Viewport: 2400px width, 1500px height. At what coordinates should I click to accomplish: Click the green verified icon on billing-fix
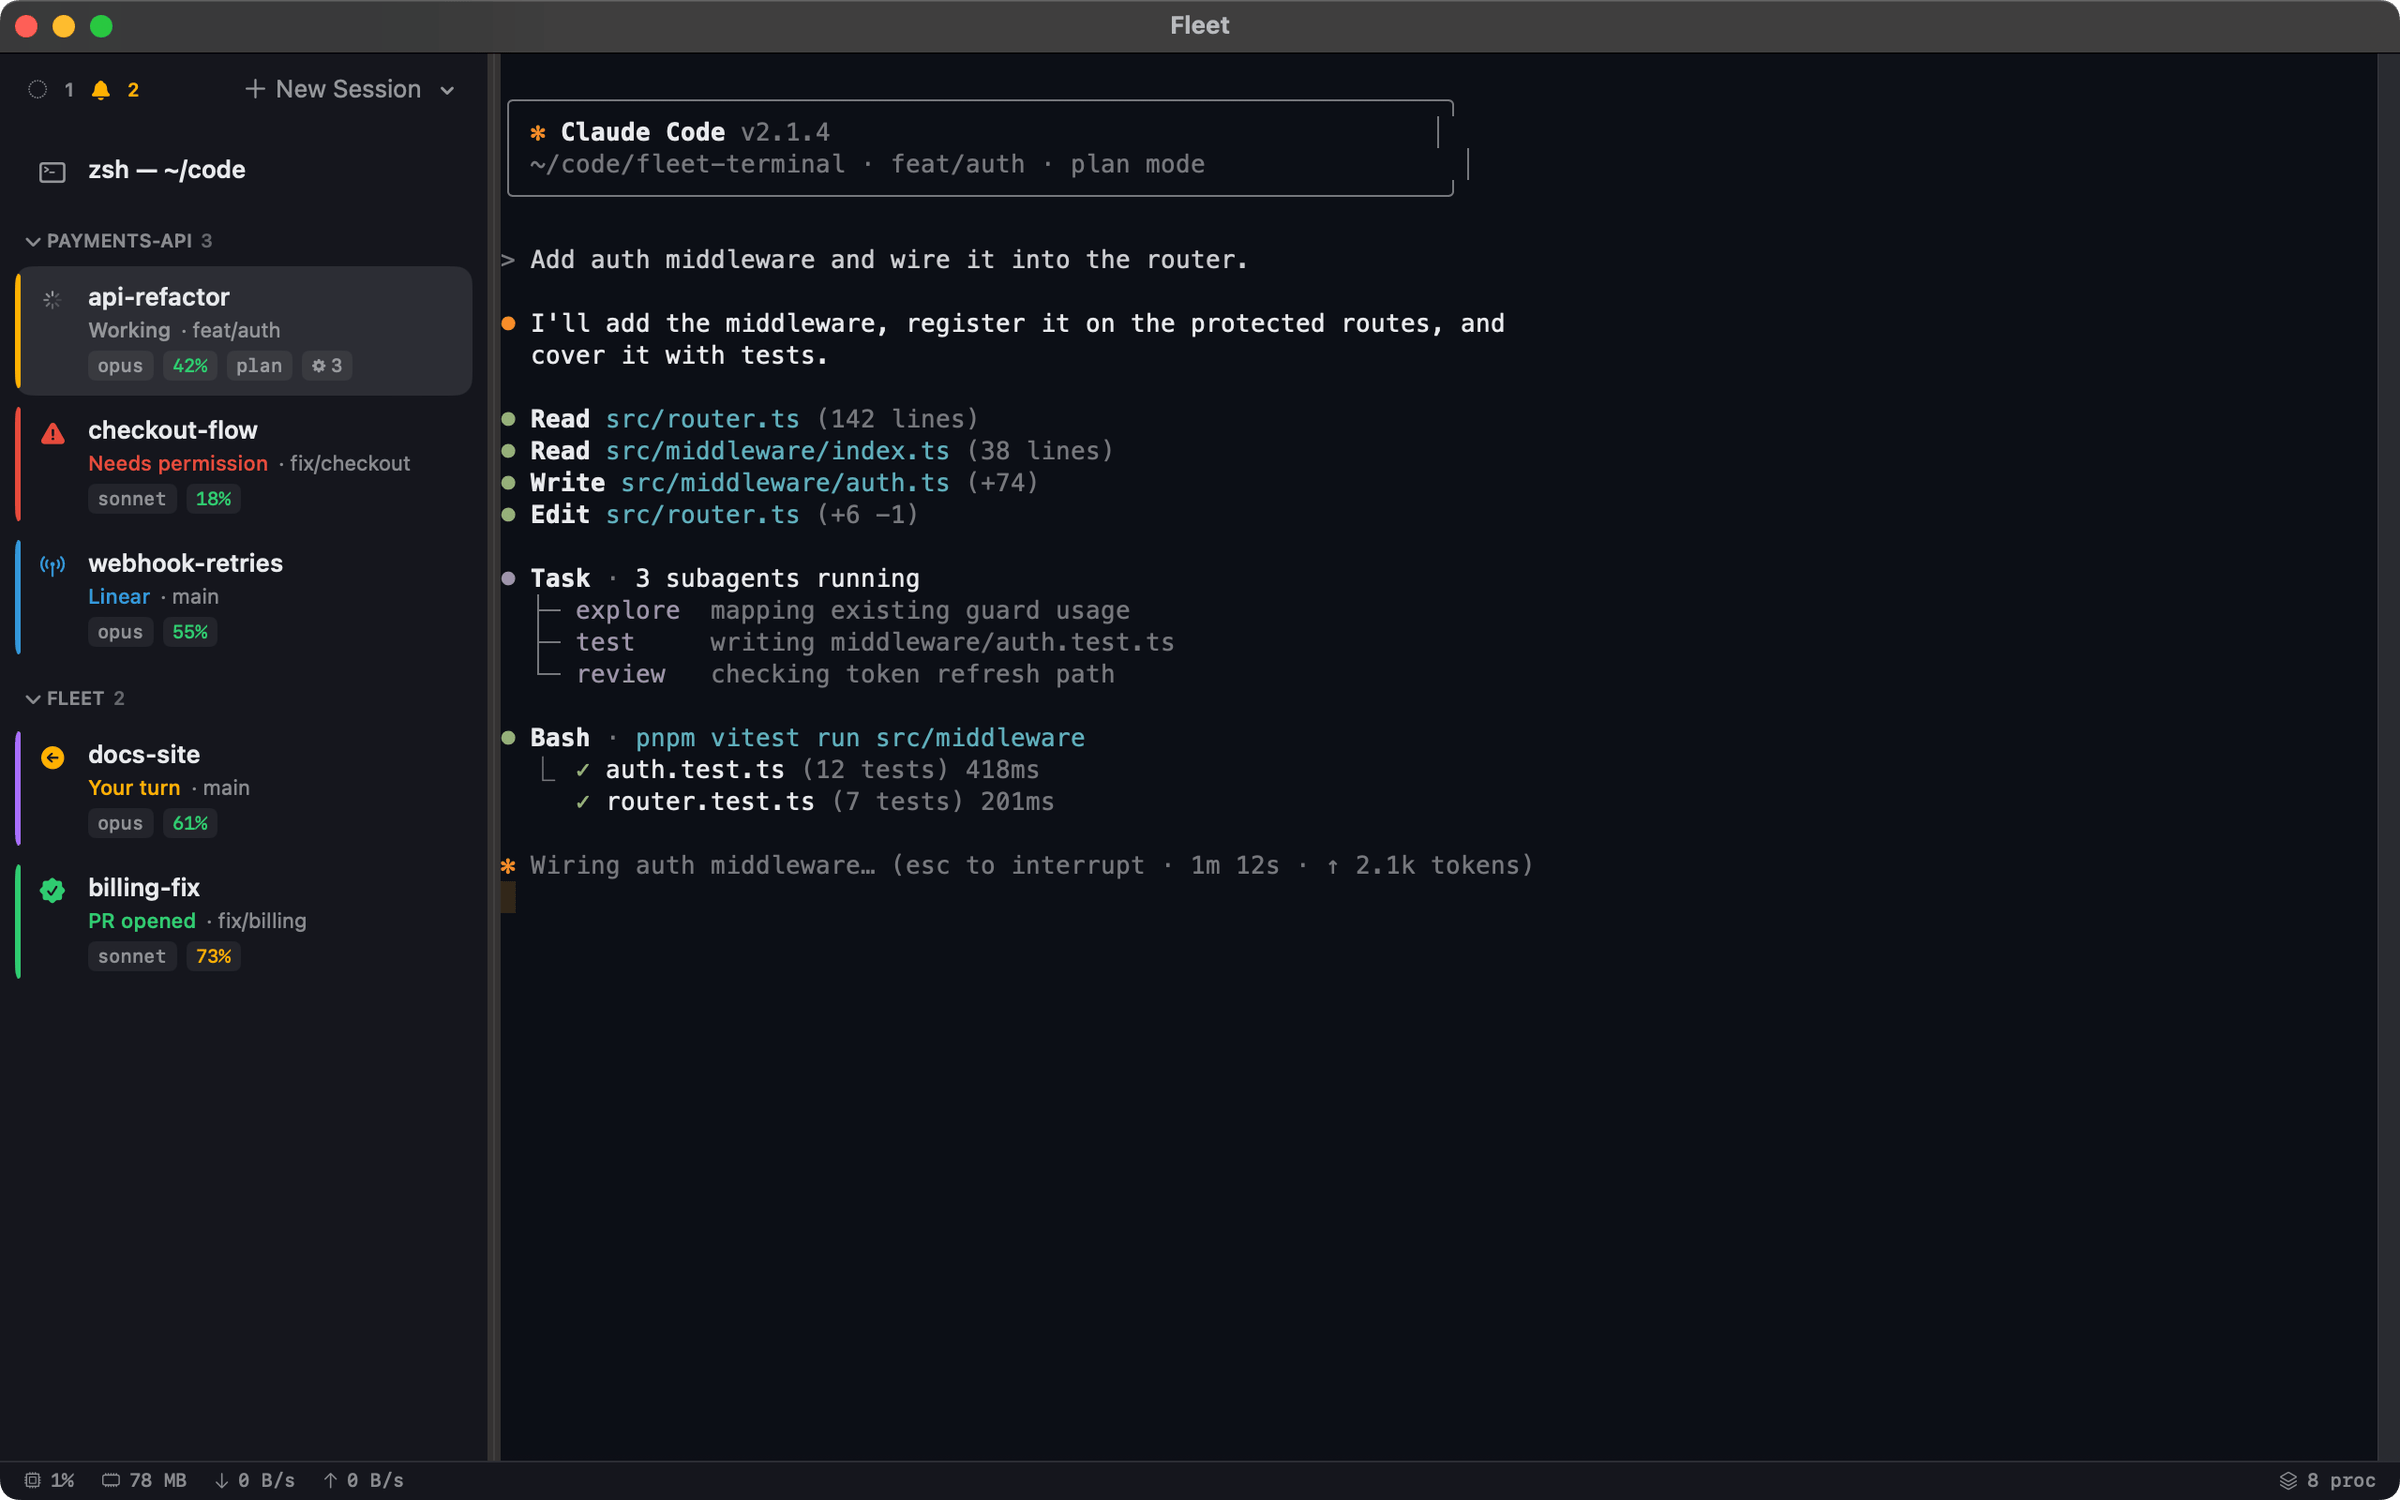(52, 890)
